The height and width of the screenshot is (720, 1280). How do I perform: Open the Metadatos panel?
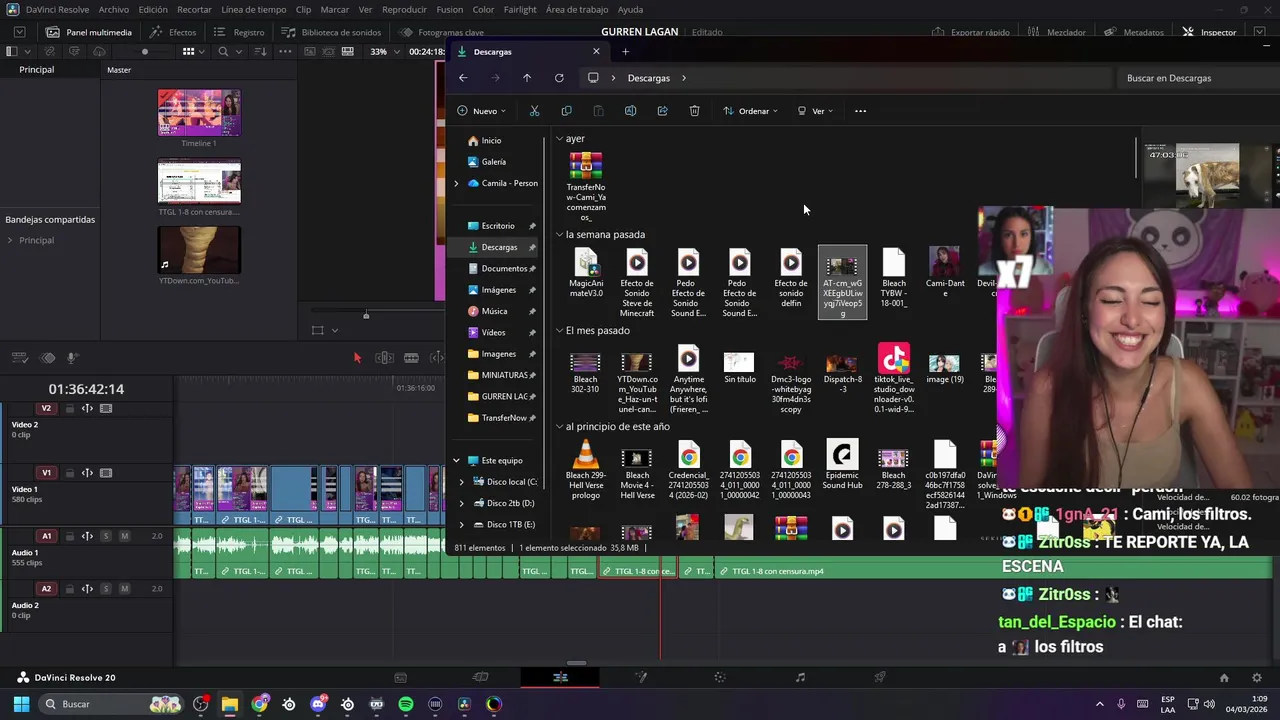pyautogui.click(x=1133, y=32)
